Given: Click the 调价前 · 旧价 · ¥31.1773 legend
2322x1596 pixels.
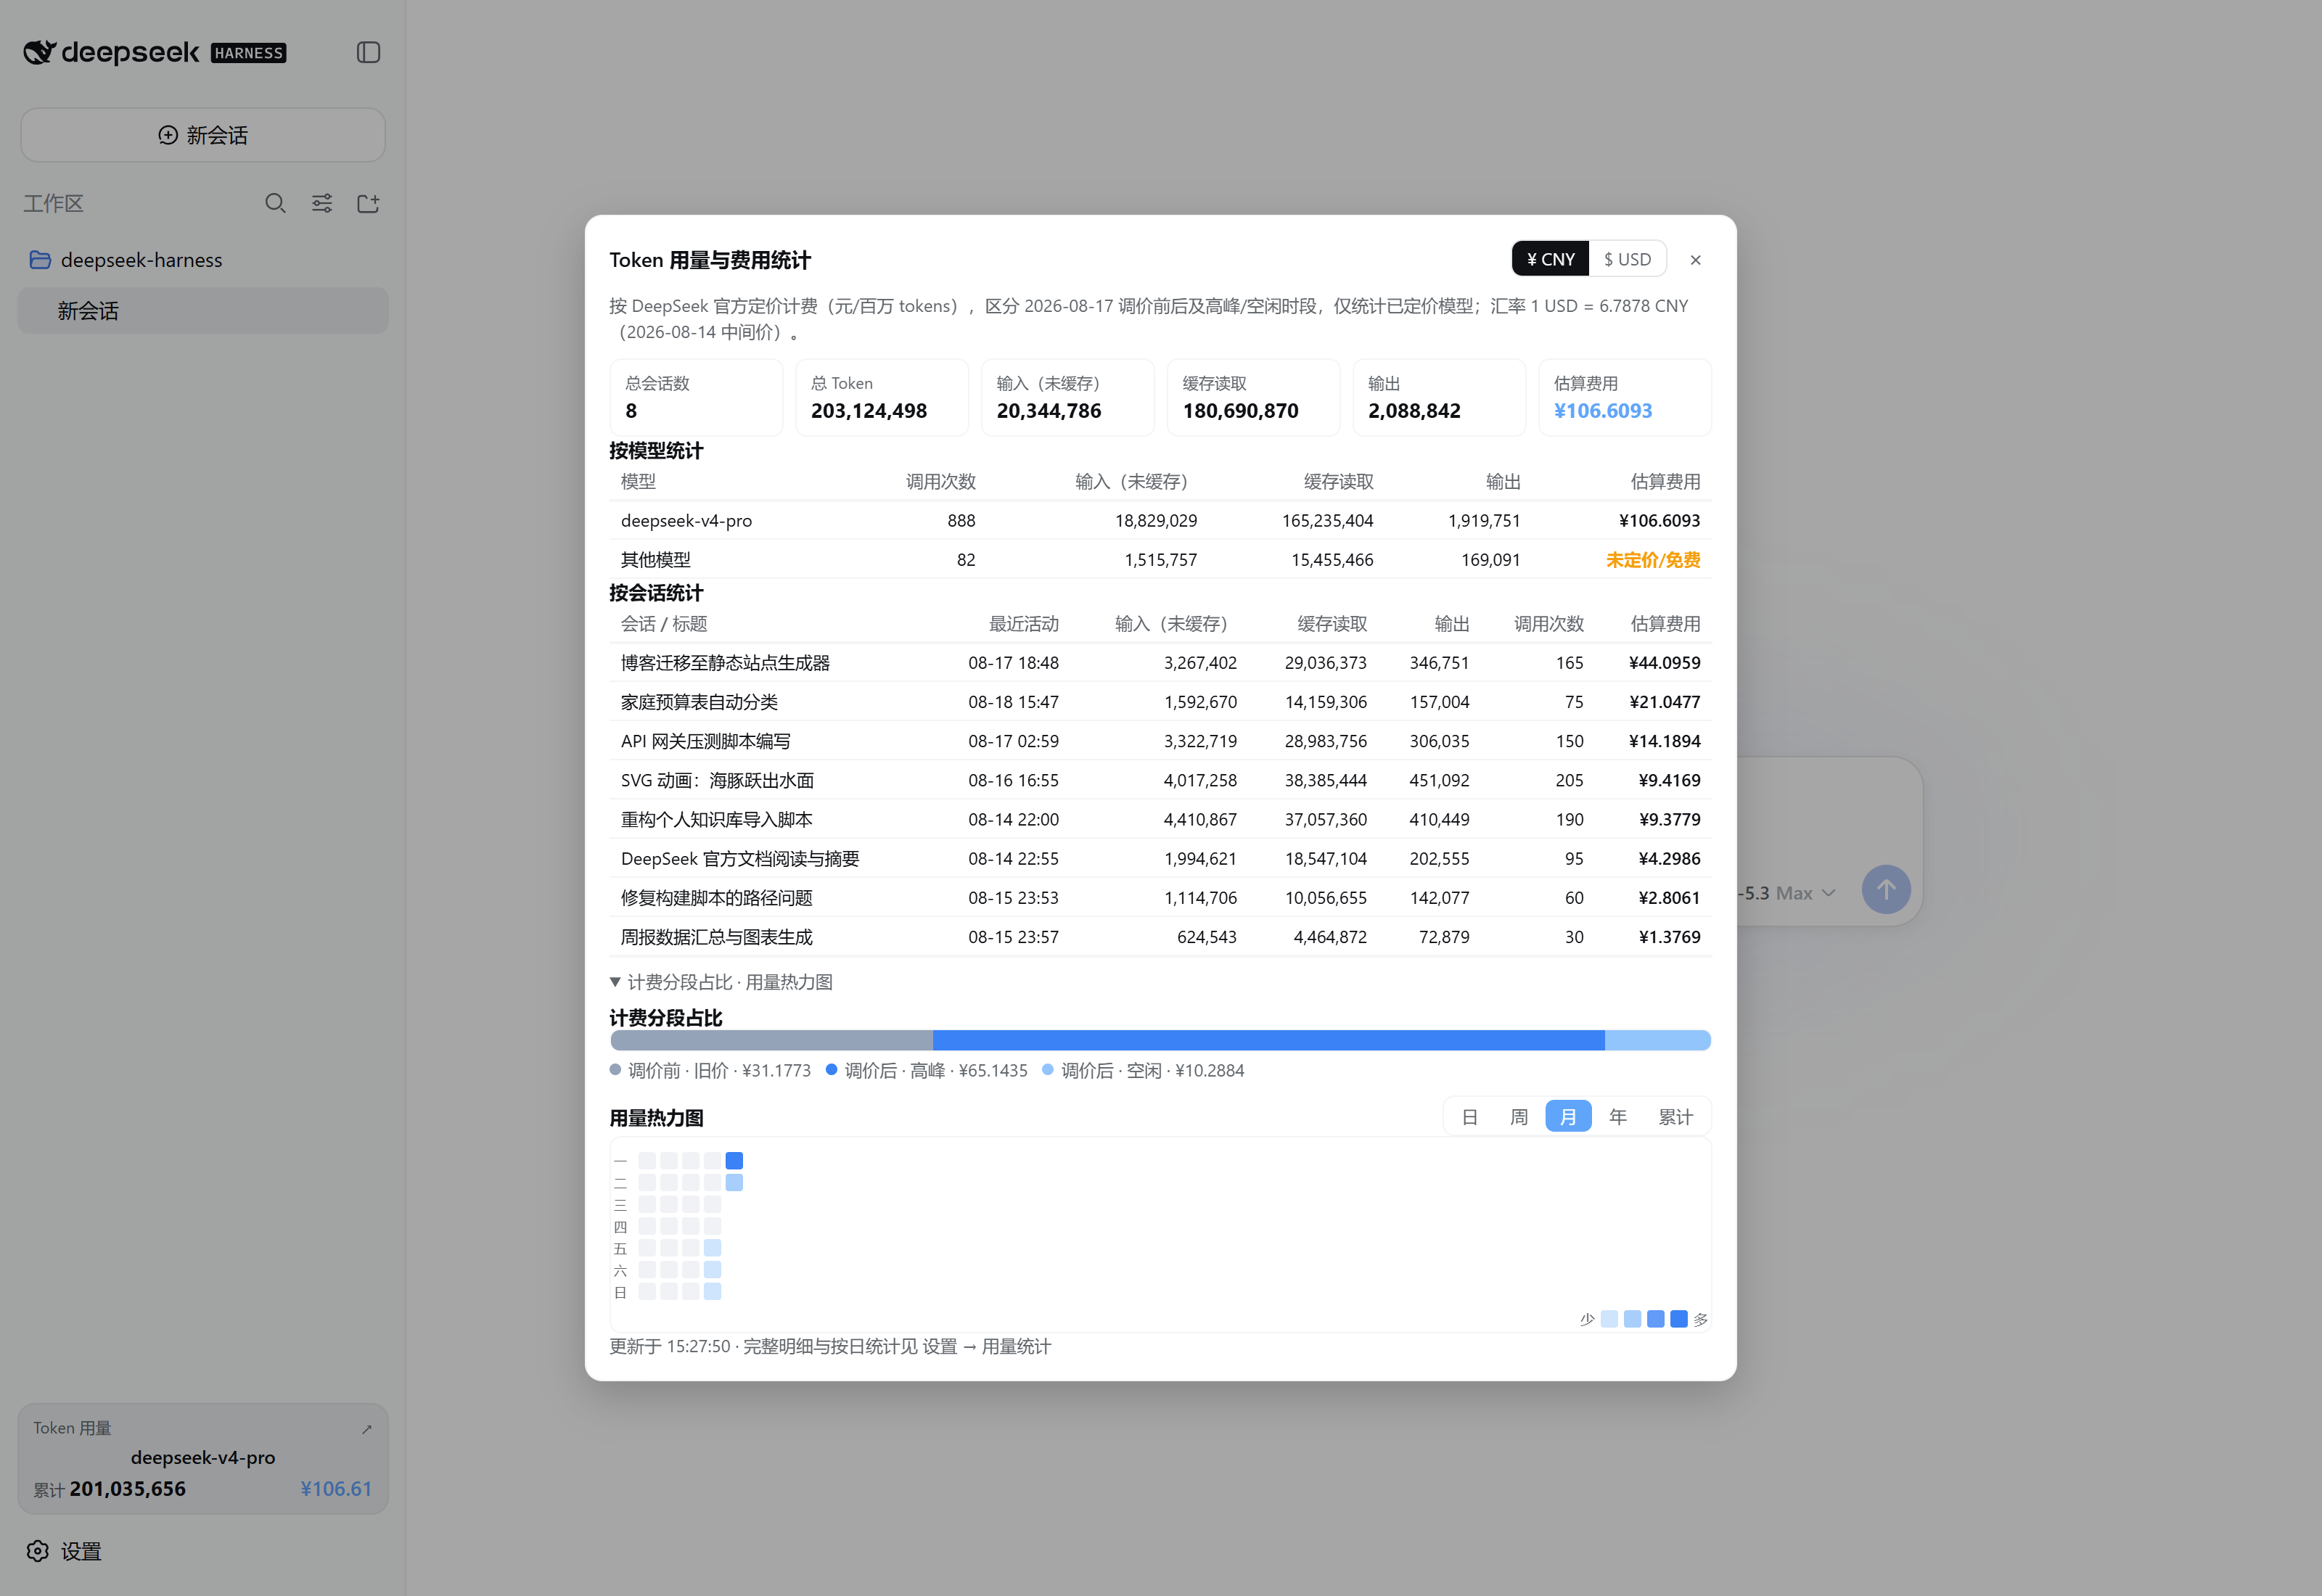Looking at the screenshot, I should (x=711, y=1071).
